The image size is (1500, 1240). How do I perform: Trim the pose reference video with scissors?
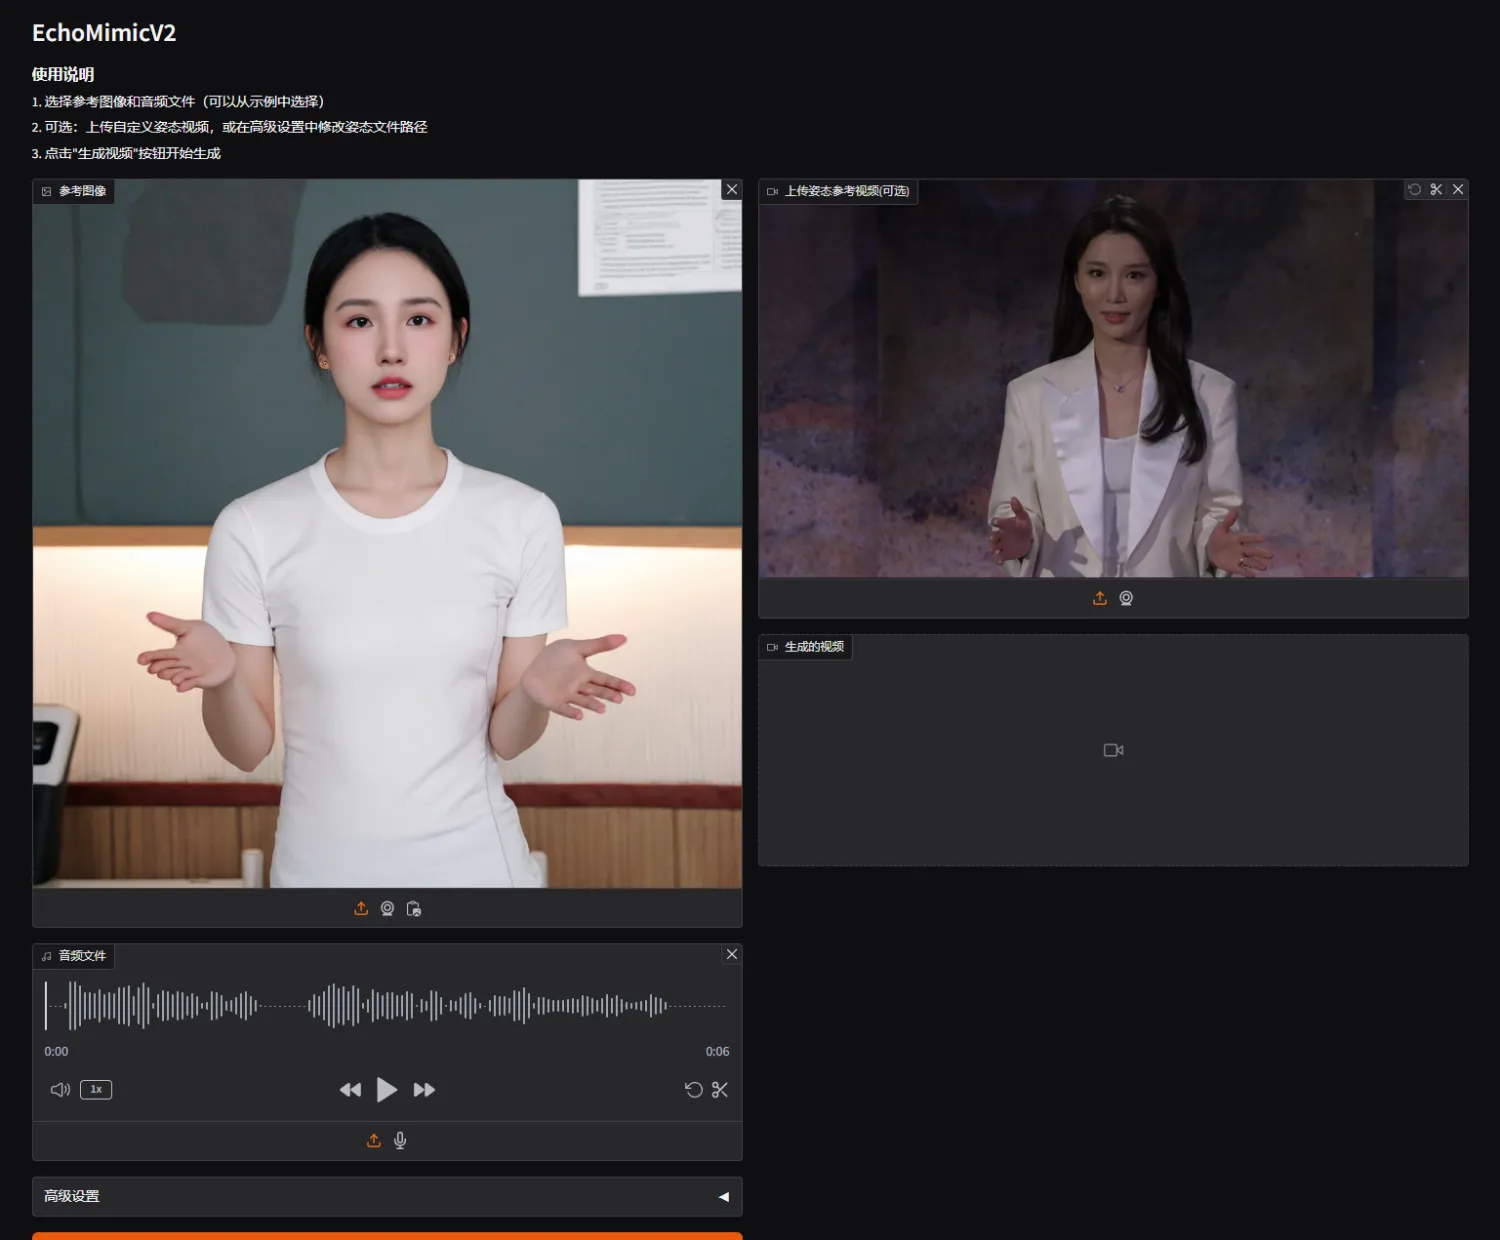click(1436, 190)
